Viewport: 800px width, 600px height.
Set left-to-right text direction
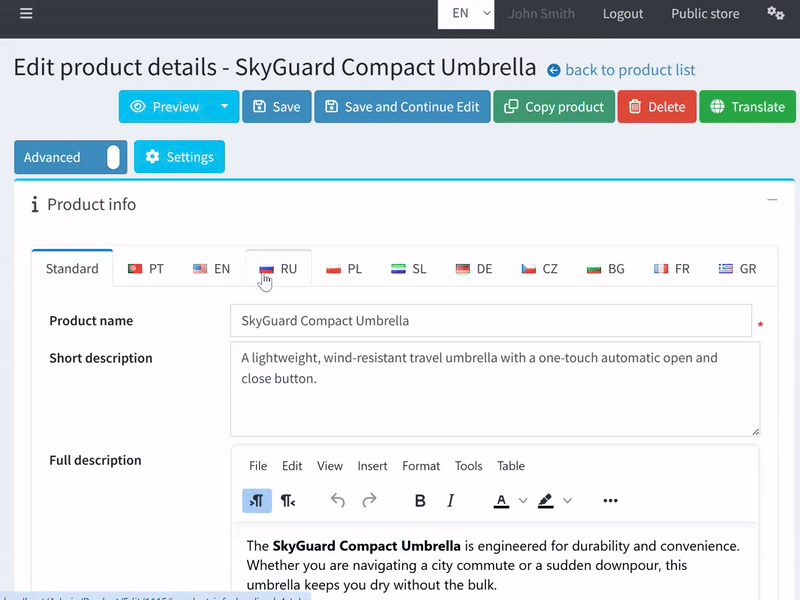click(x=257, y=501)
